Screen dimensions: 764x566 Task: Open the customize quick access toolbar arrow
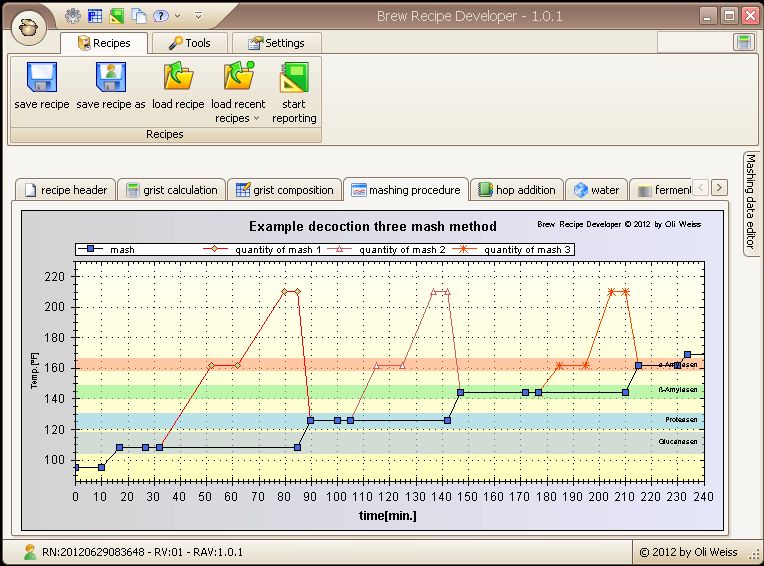point(198,16)
